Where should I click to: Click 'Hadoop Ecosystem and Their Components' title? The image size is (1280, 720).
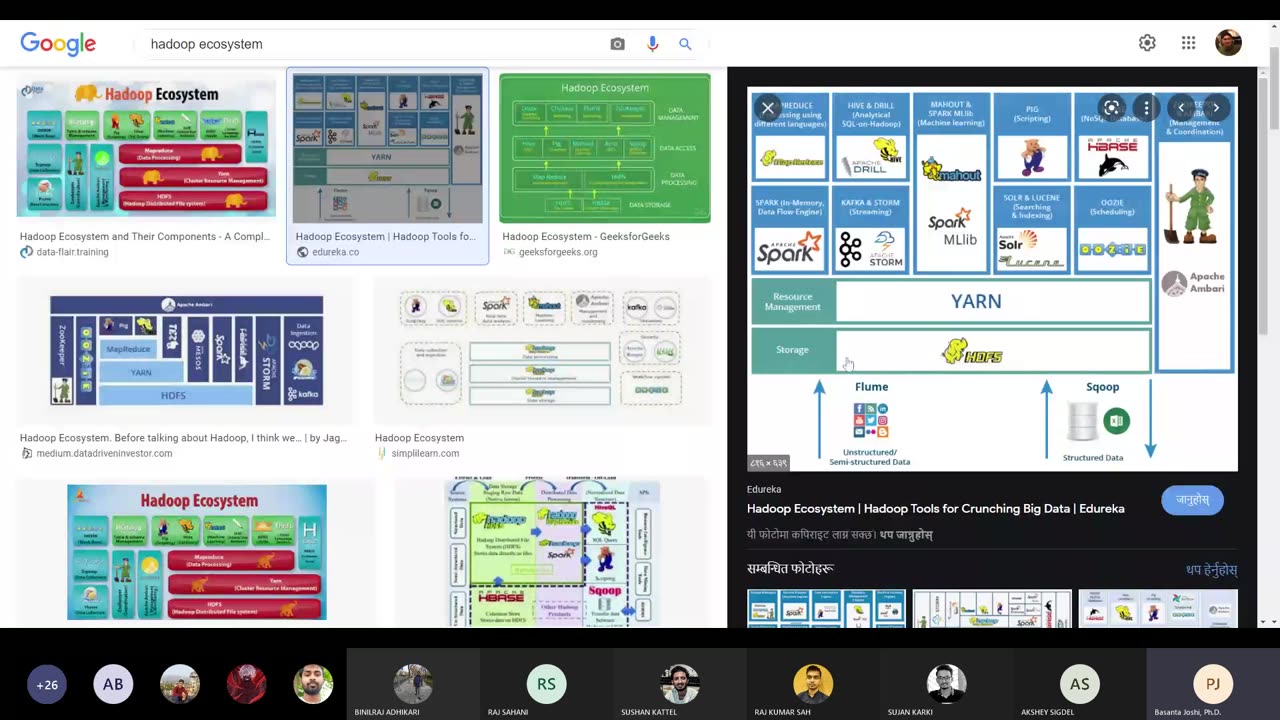coord(145,237)
